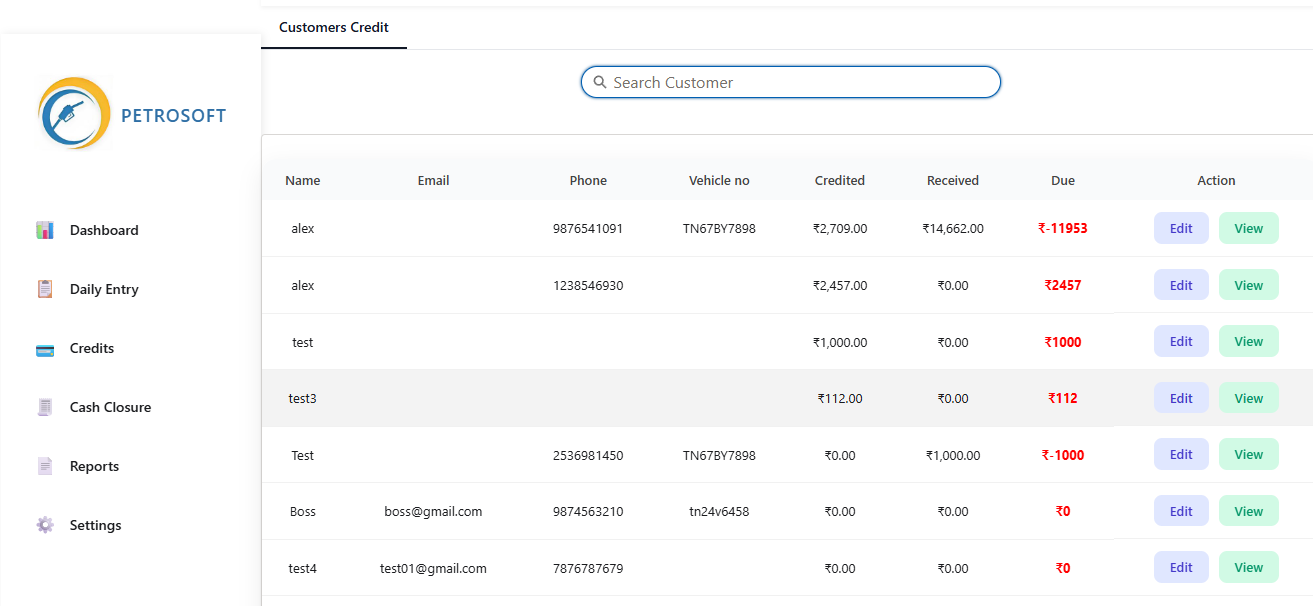Edit Test customer with phone 2536981450
1313x606 pixels.
click(1181, 454)
